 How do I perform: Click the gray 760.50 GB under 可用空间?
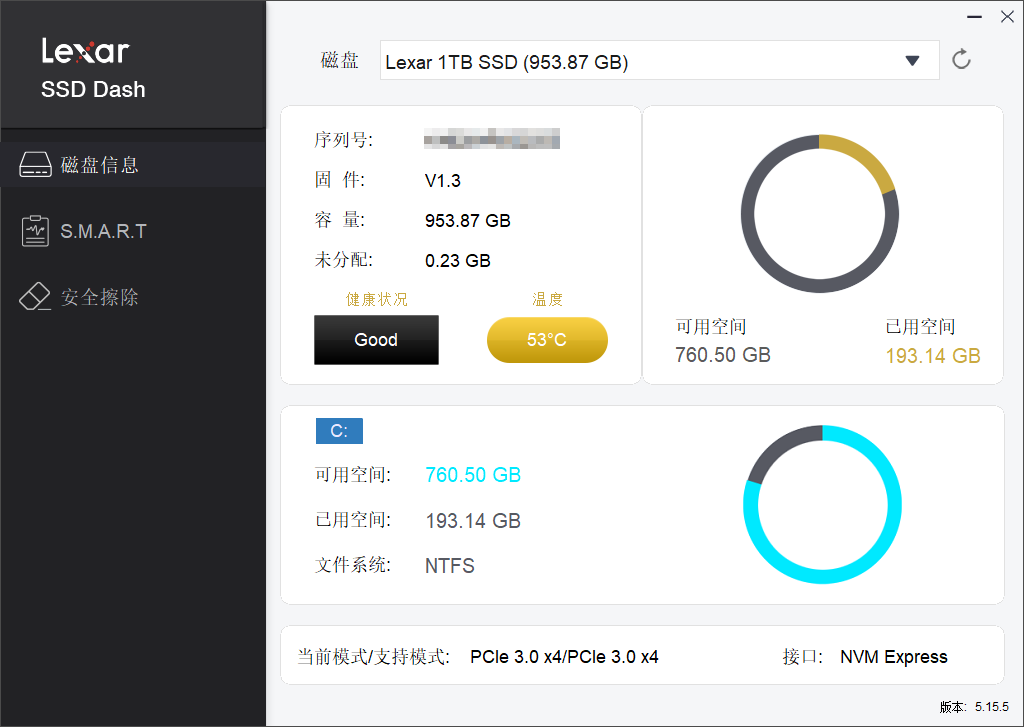723,355
